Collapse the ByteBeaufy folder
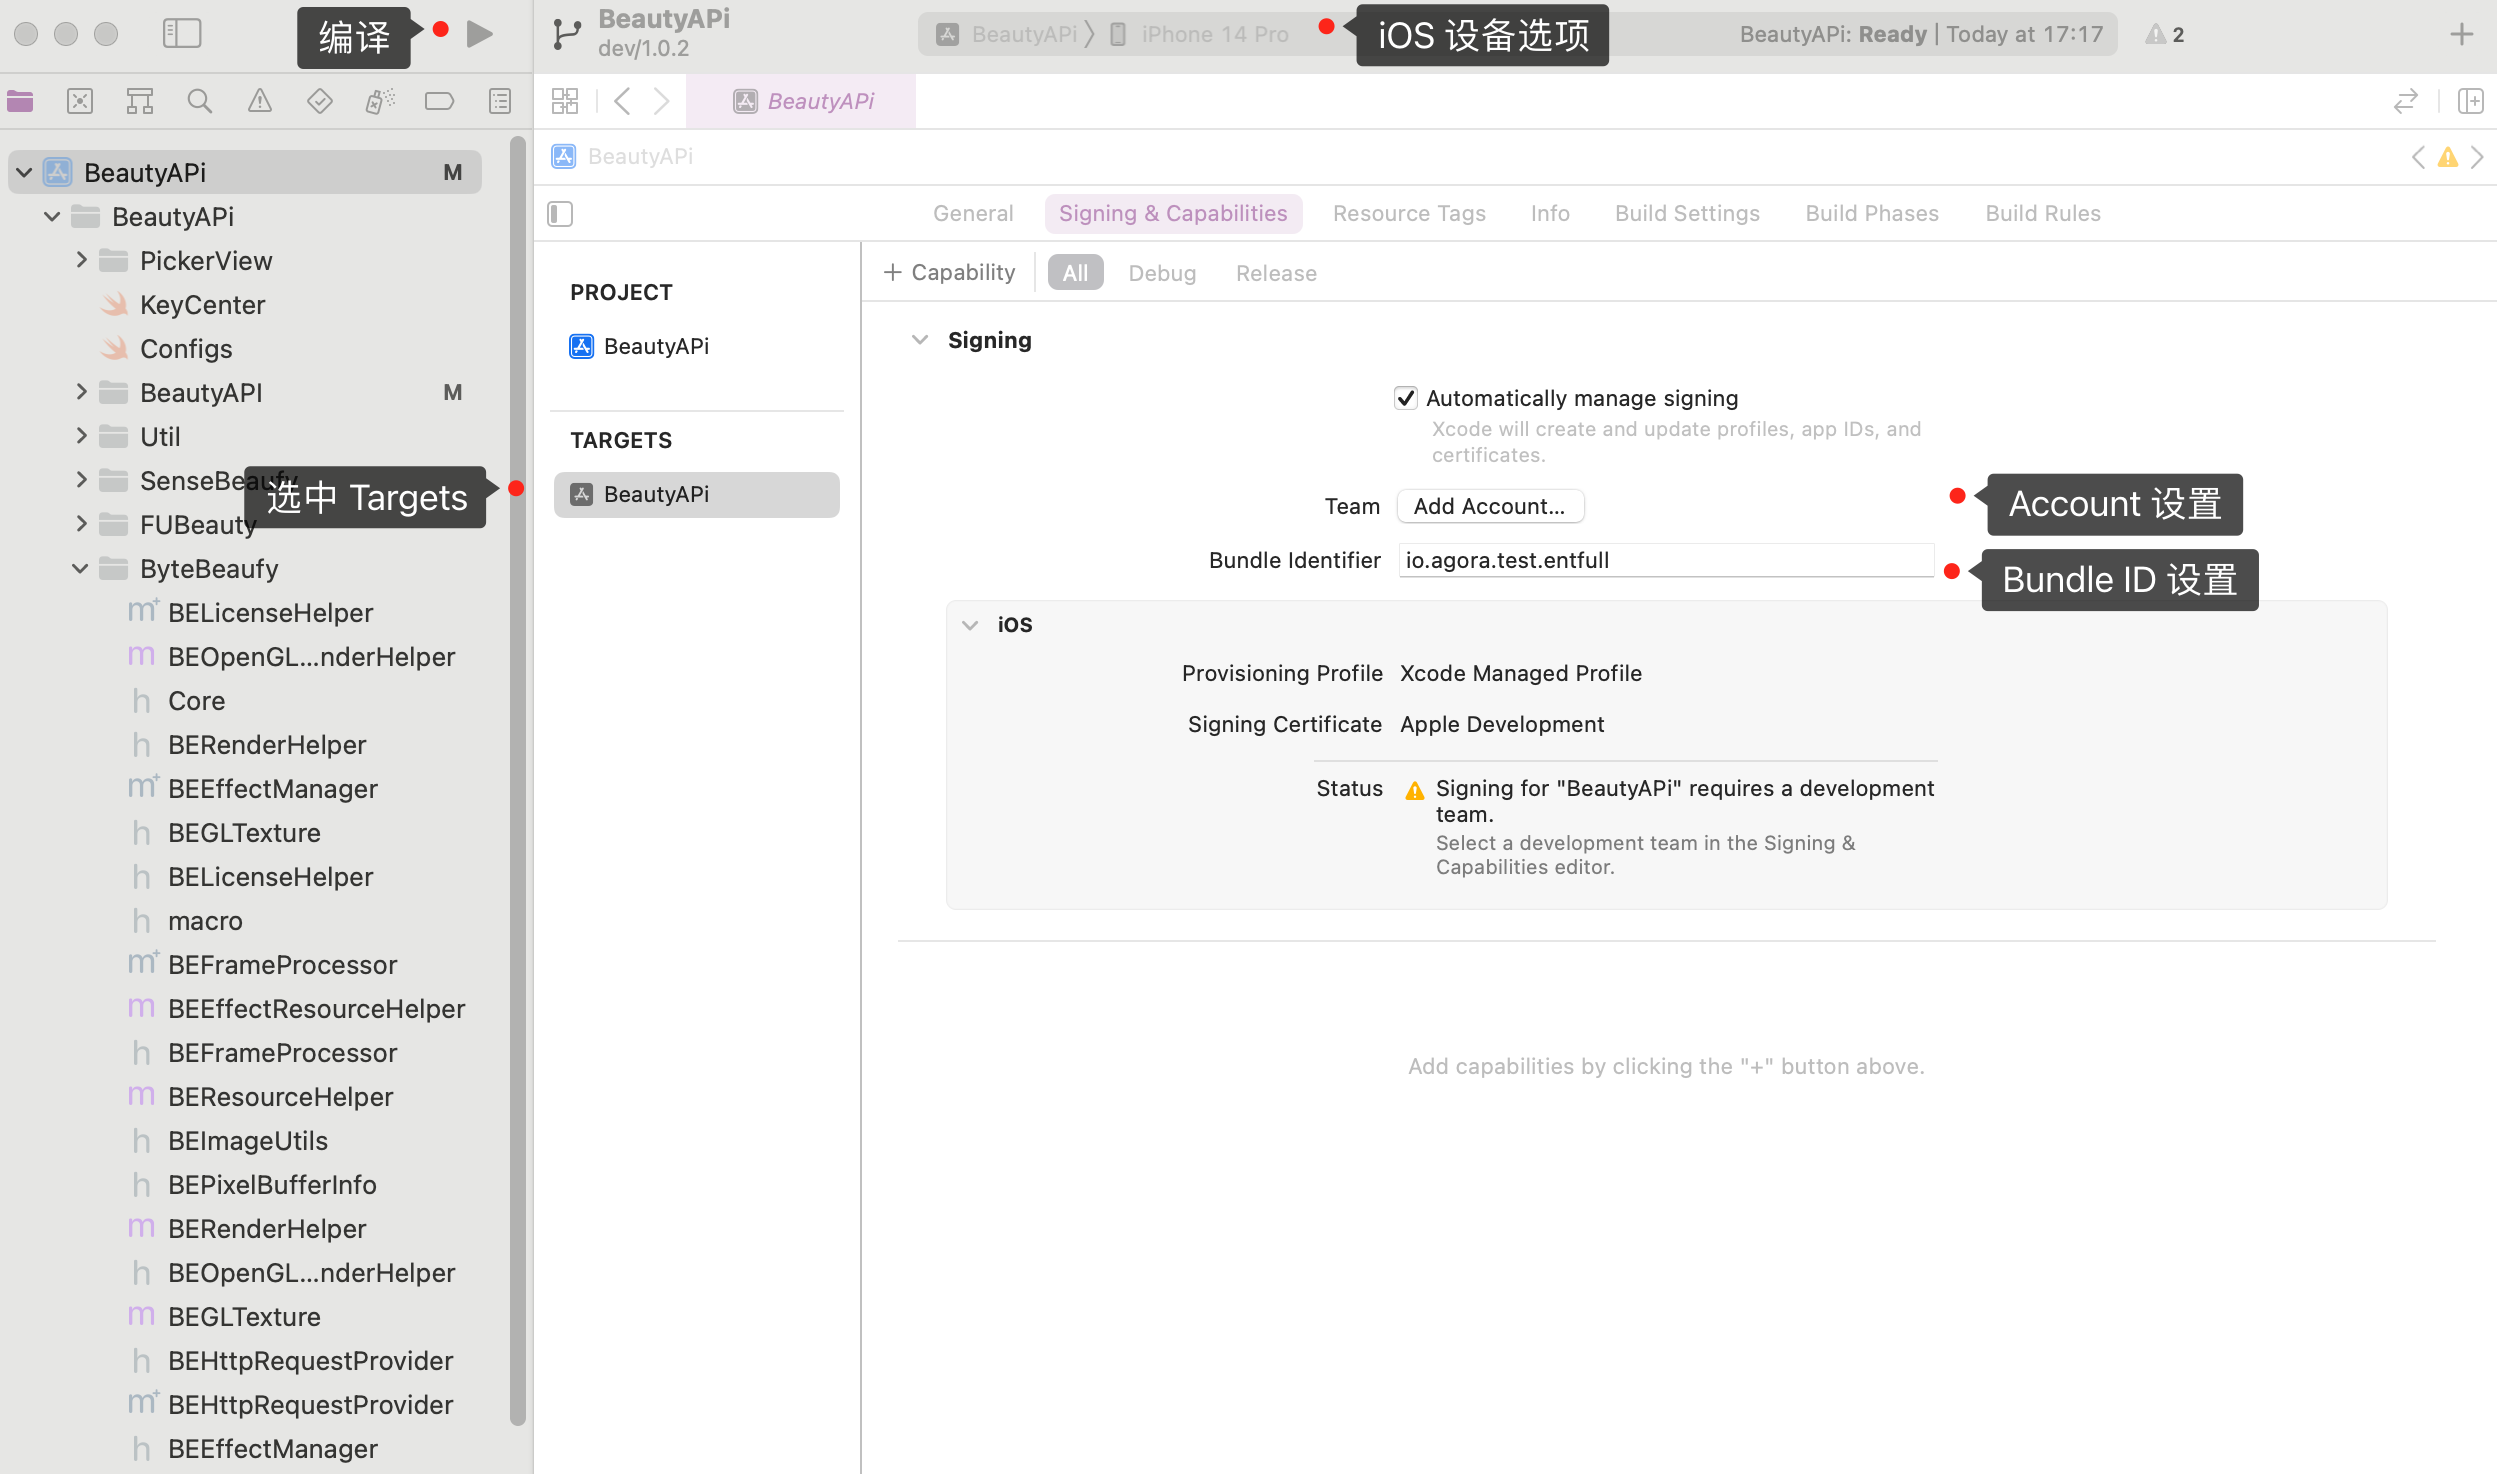 click(x=80, y=569)
